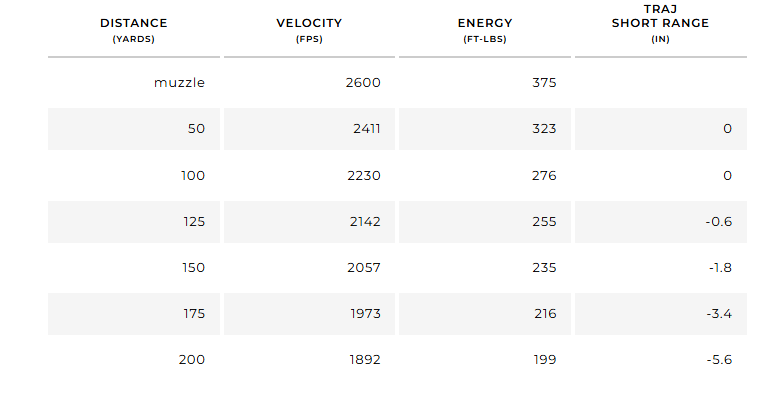Click trajectory value -1.8

point(720,267)
